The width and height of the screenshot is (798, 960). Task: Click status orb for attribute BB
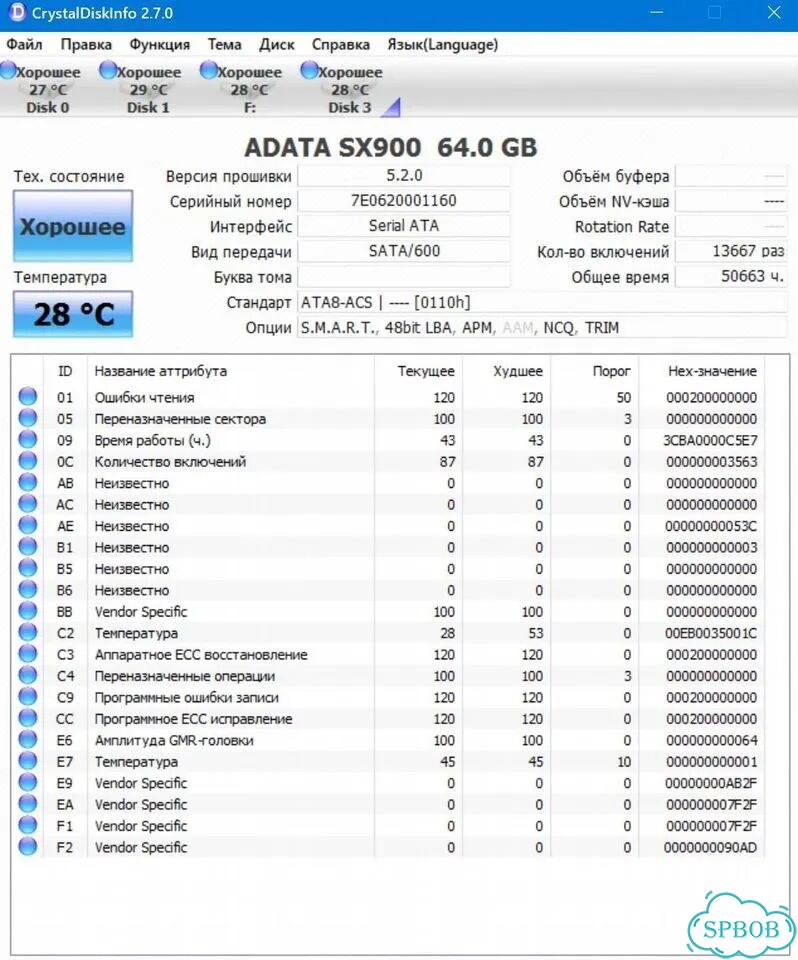(x=28, y=611)
